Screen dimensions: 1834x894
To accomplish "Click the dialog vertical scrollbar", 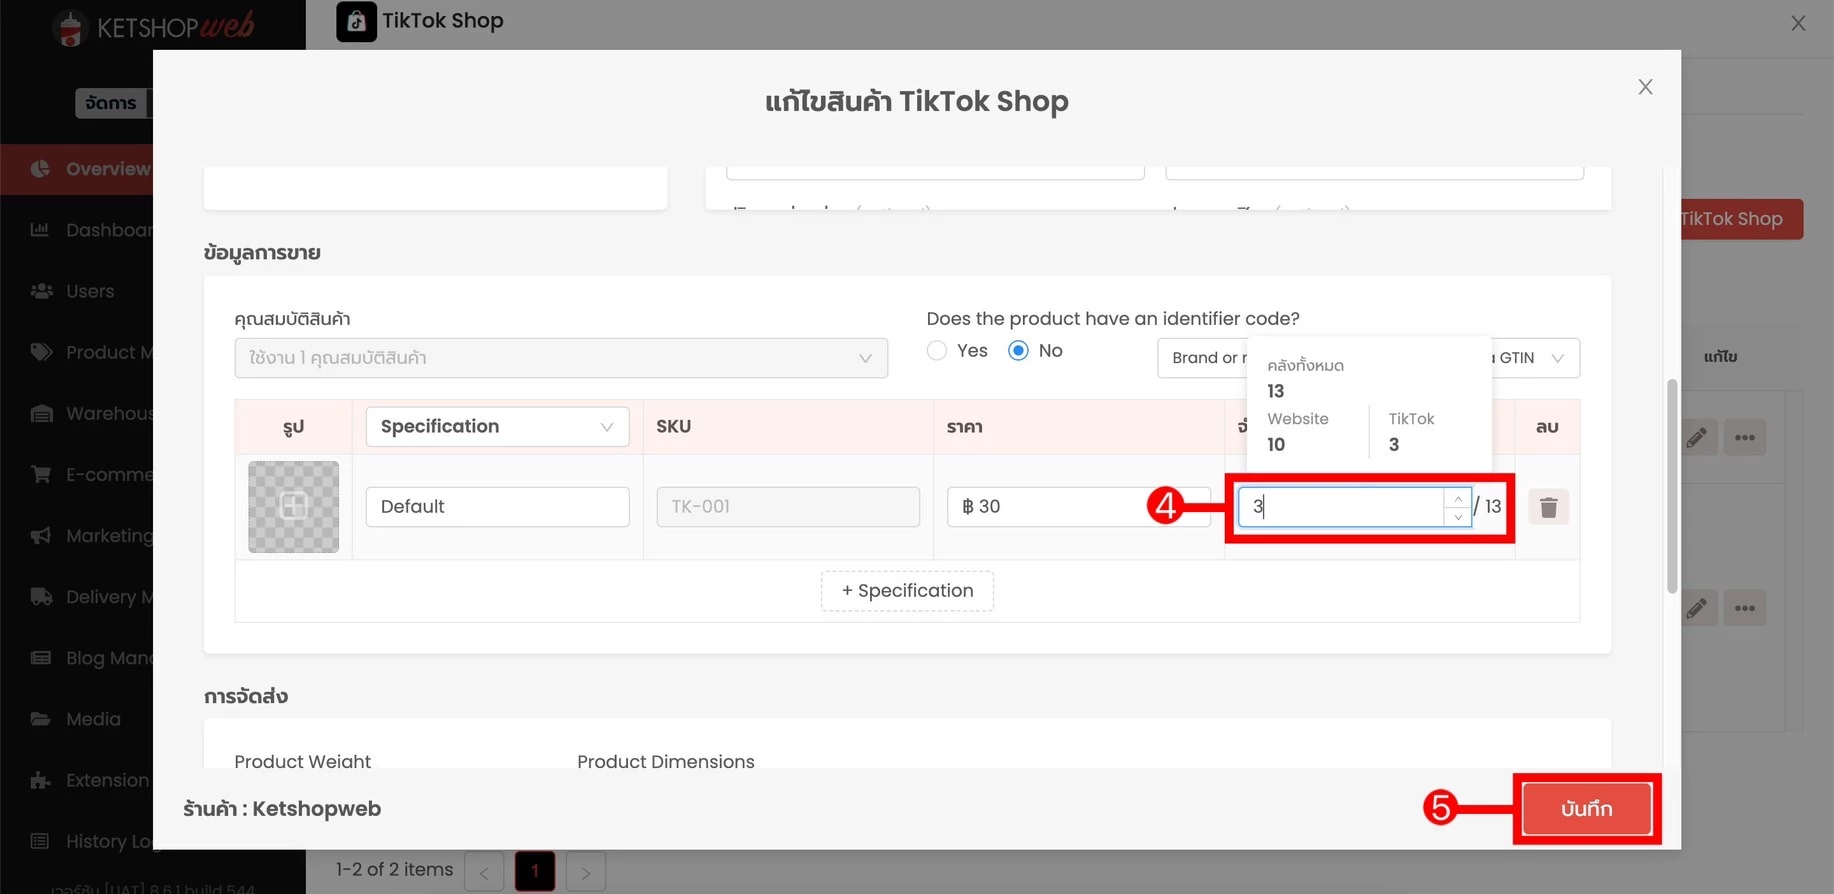I will (1671, 486).
